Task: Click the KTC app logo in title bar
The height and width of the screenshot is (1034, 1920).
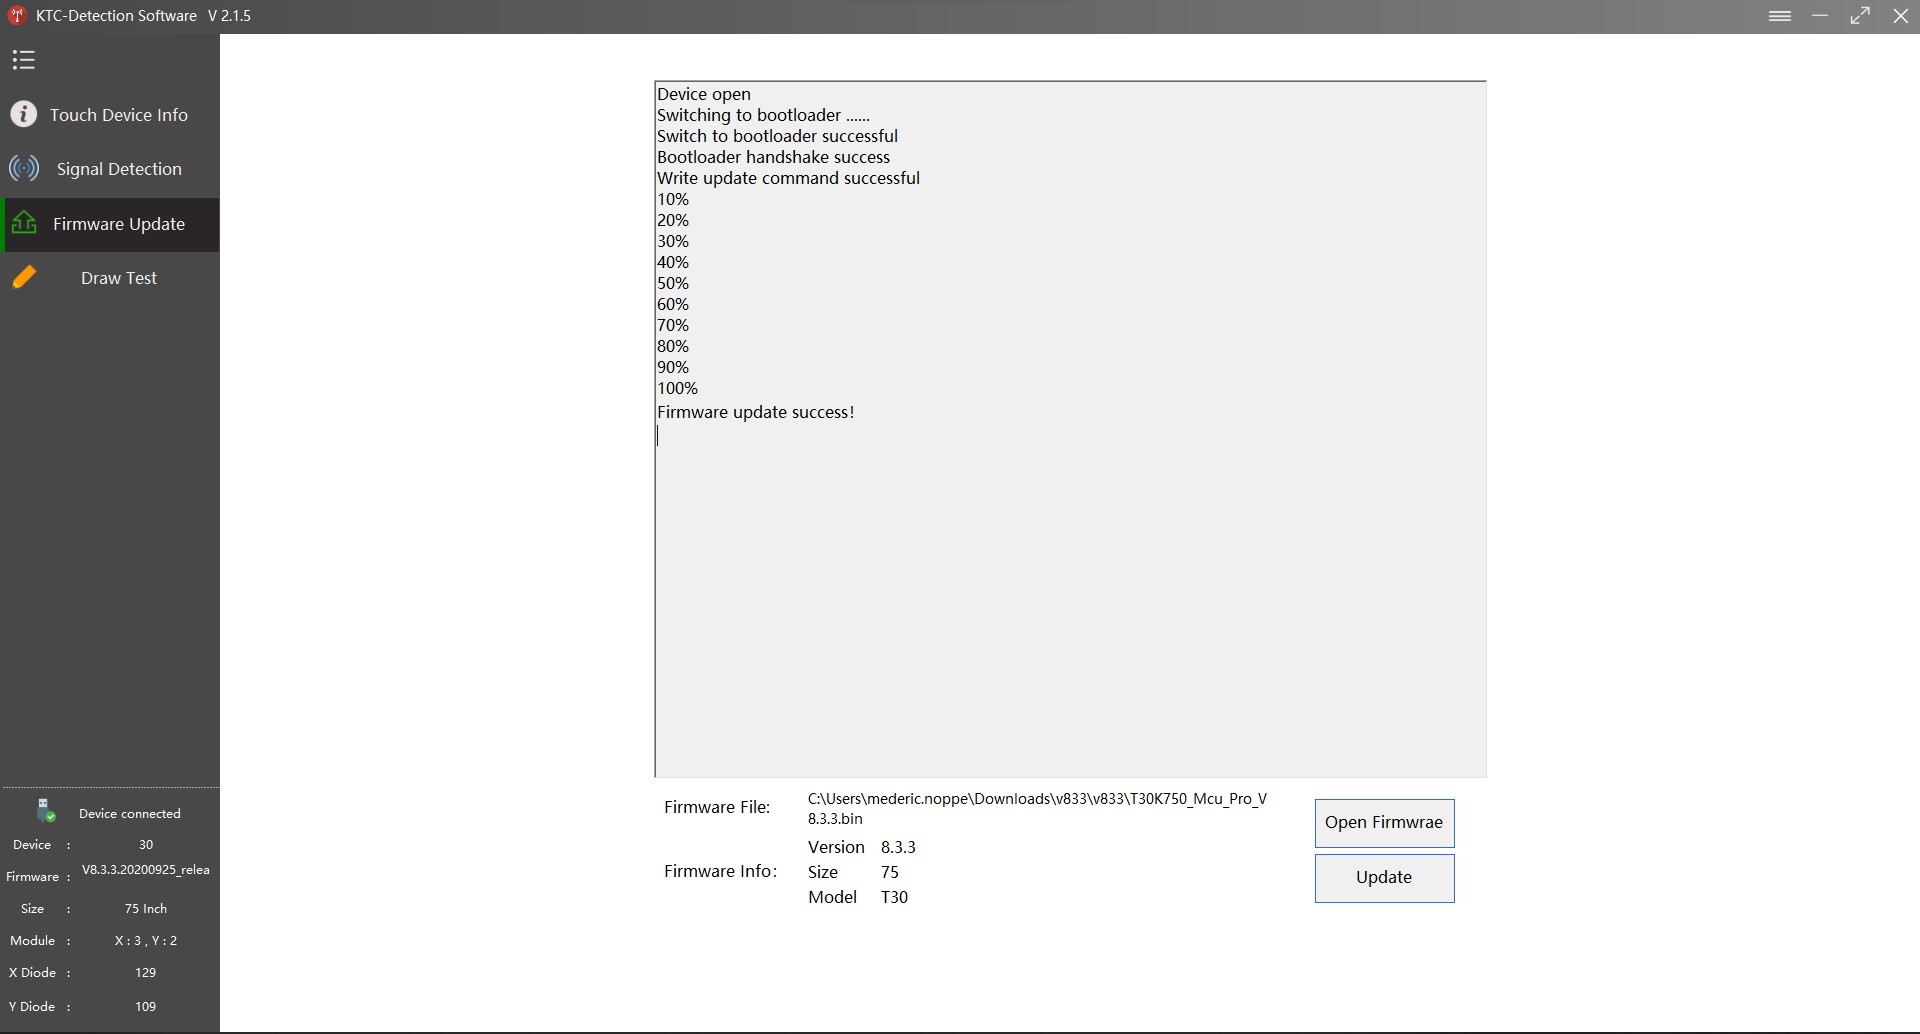Action: coord(16,15)
